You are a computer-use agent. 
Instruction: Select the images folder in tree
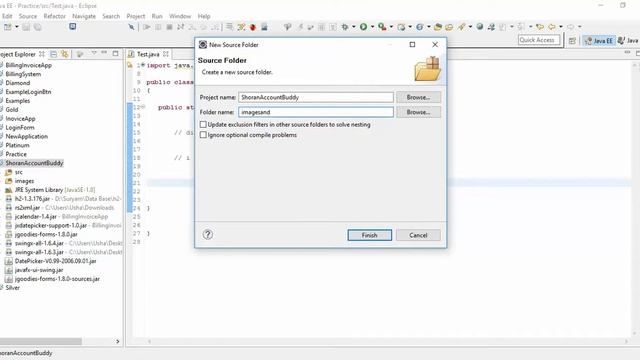pyautogui.click(x=24, y=181)
